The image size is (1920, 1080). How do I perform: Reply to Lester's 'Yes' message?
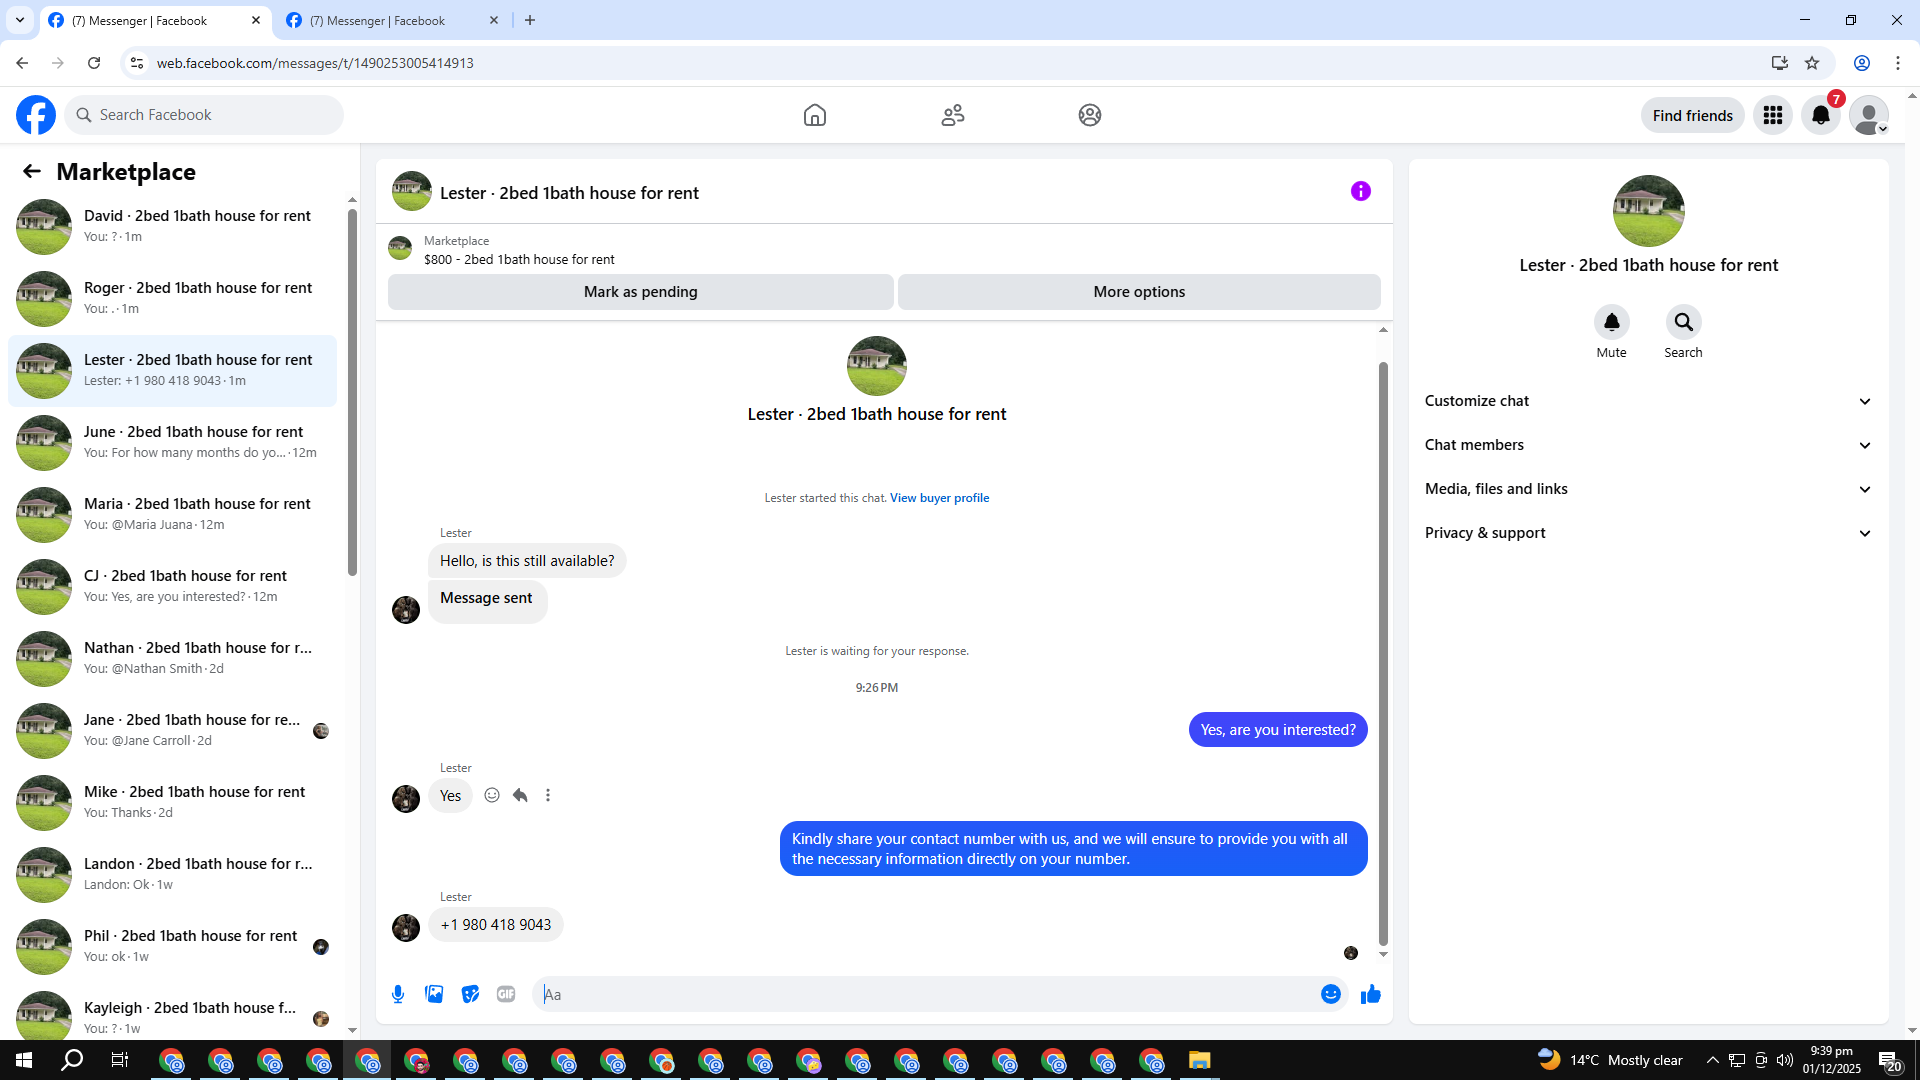click(520, 795)
